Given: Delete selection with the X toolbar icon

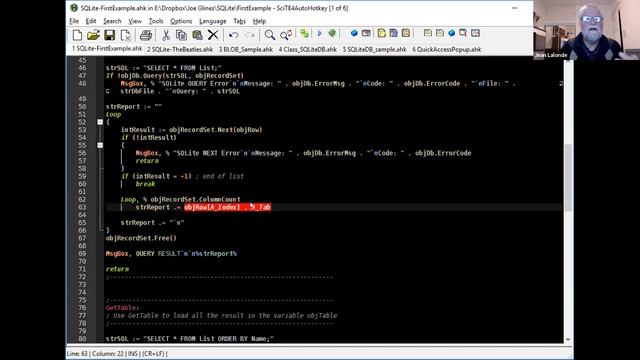Looking at the screenshot, I should [x=213, y=35].
